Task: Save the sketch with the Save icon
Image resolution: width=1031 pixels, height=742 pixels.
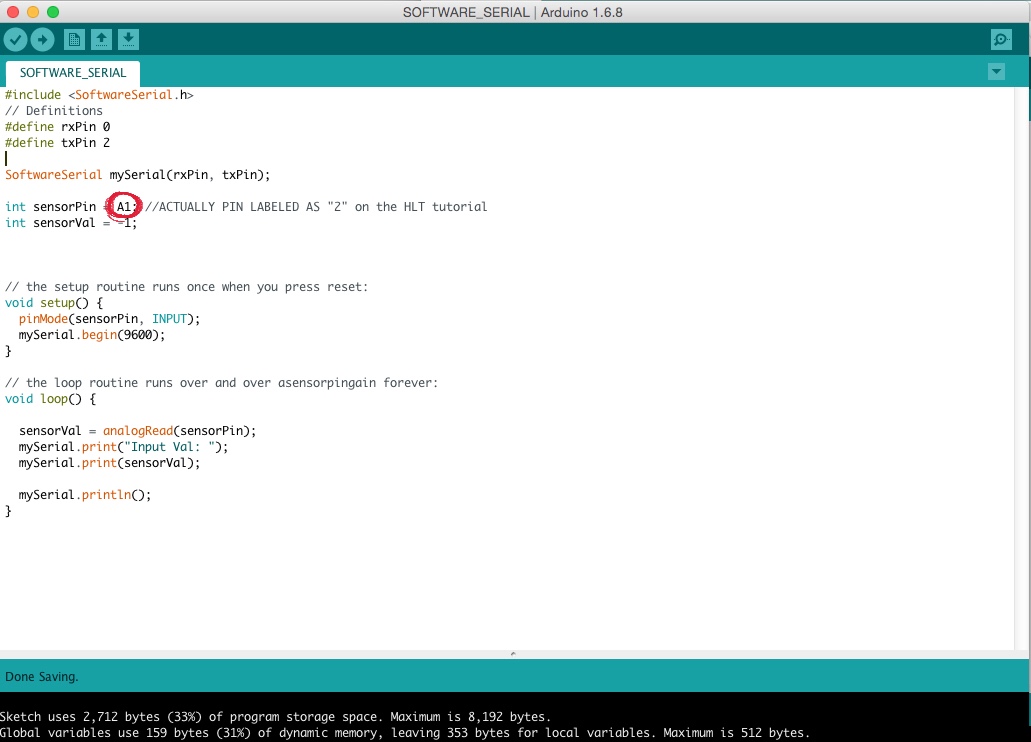Action: 128,39
